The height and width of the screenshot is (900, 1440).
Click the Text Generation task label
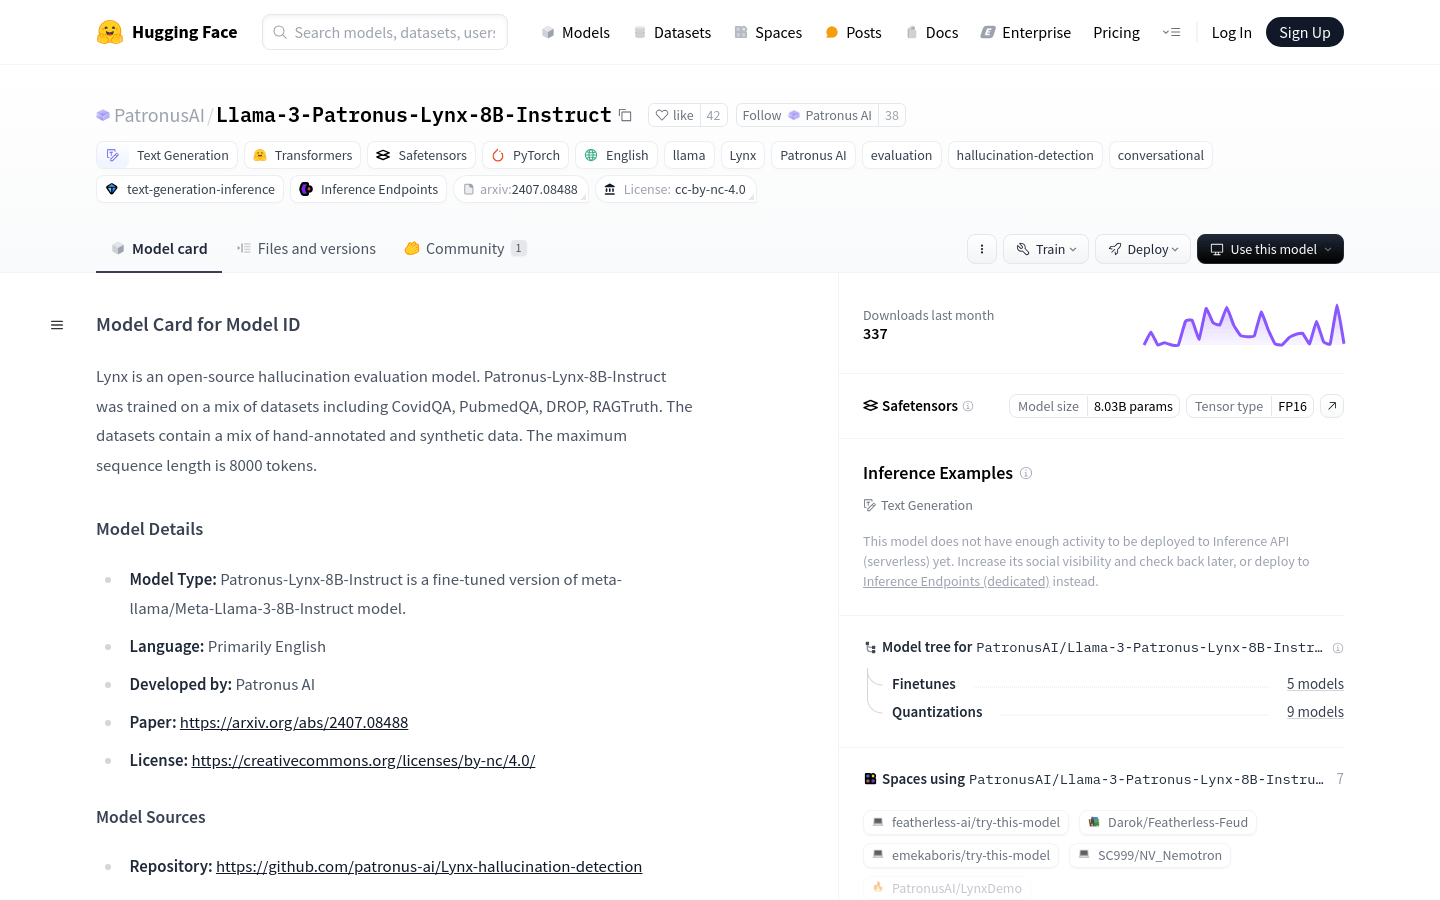tap(918, 505)
